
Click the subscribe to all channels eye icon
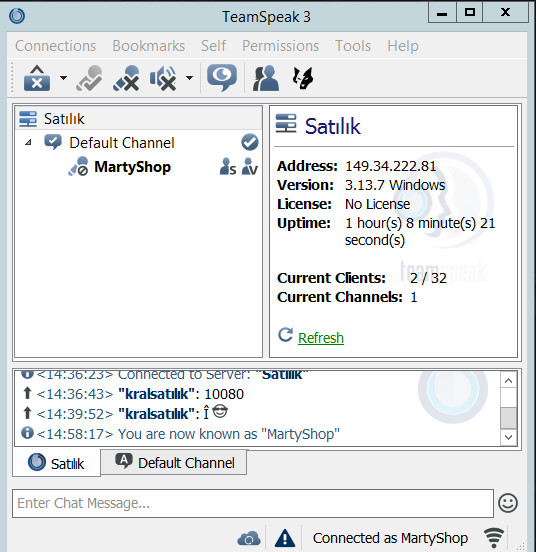coord(222,78)
